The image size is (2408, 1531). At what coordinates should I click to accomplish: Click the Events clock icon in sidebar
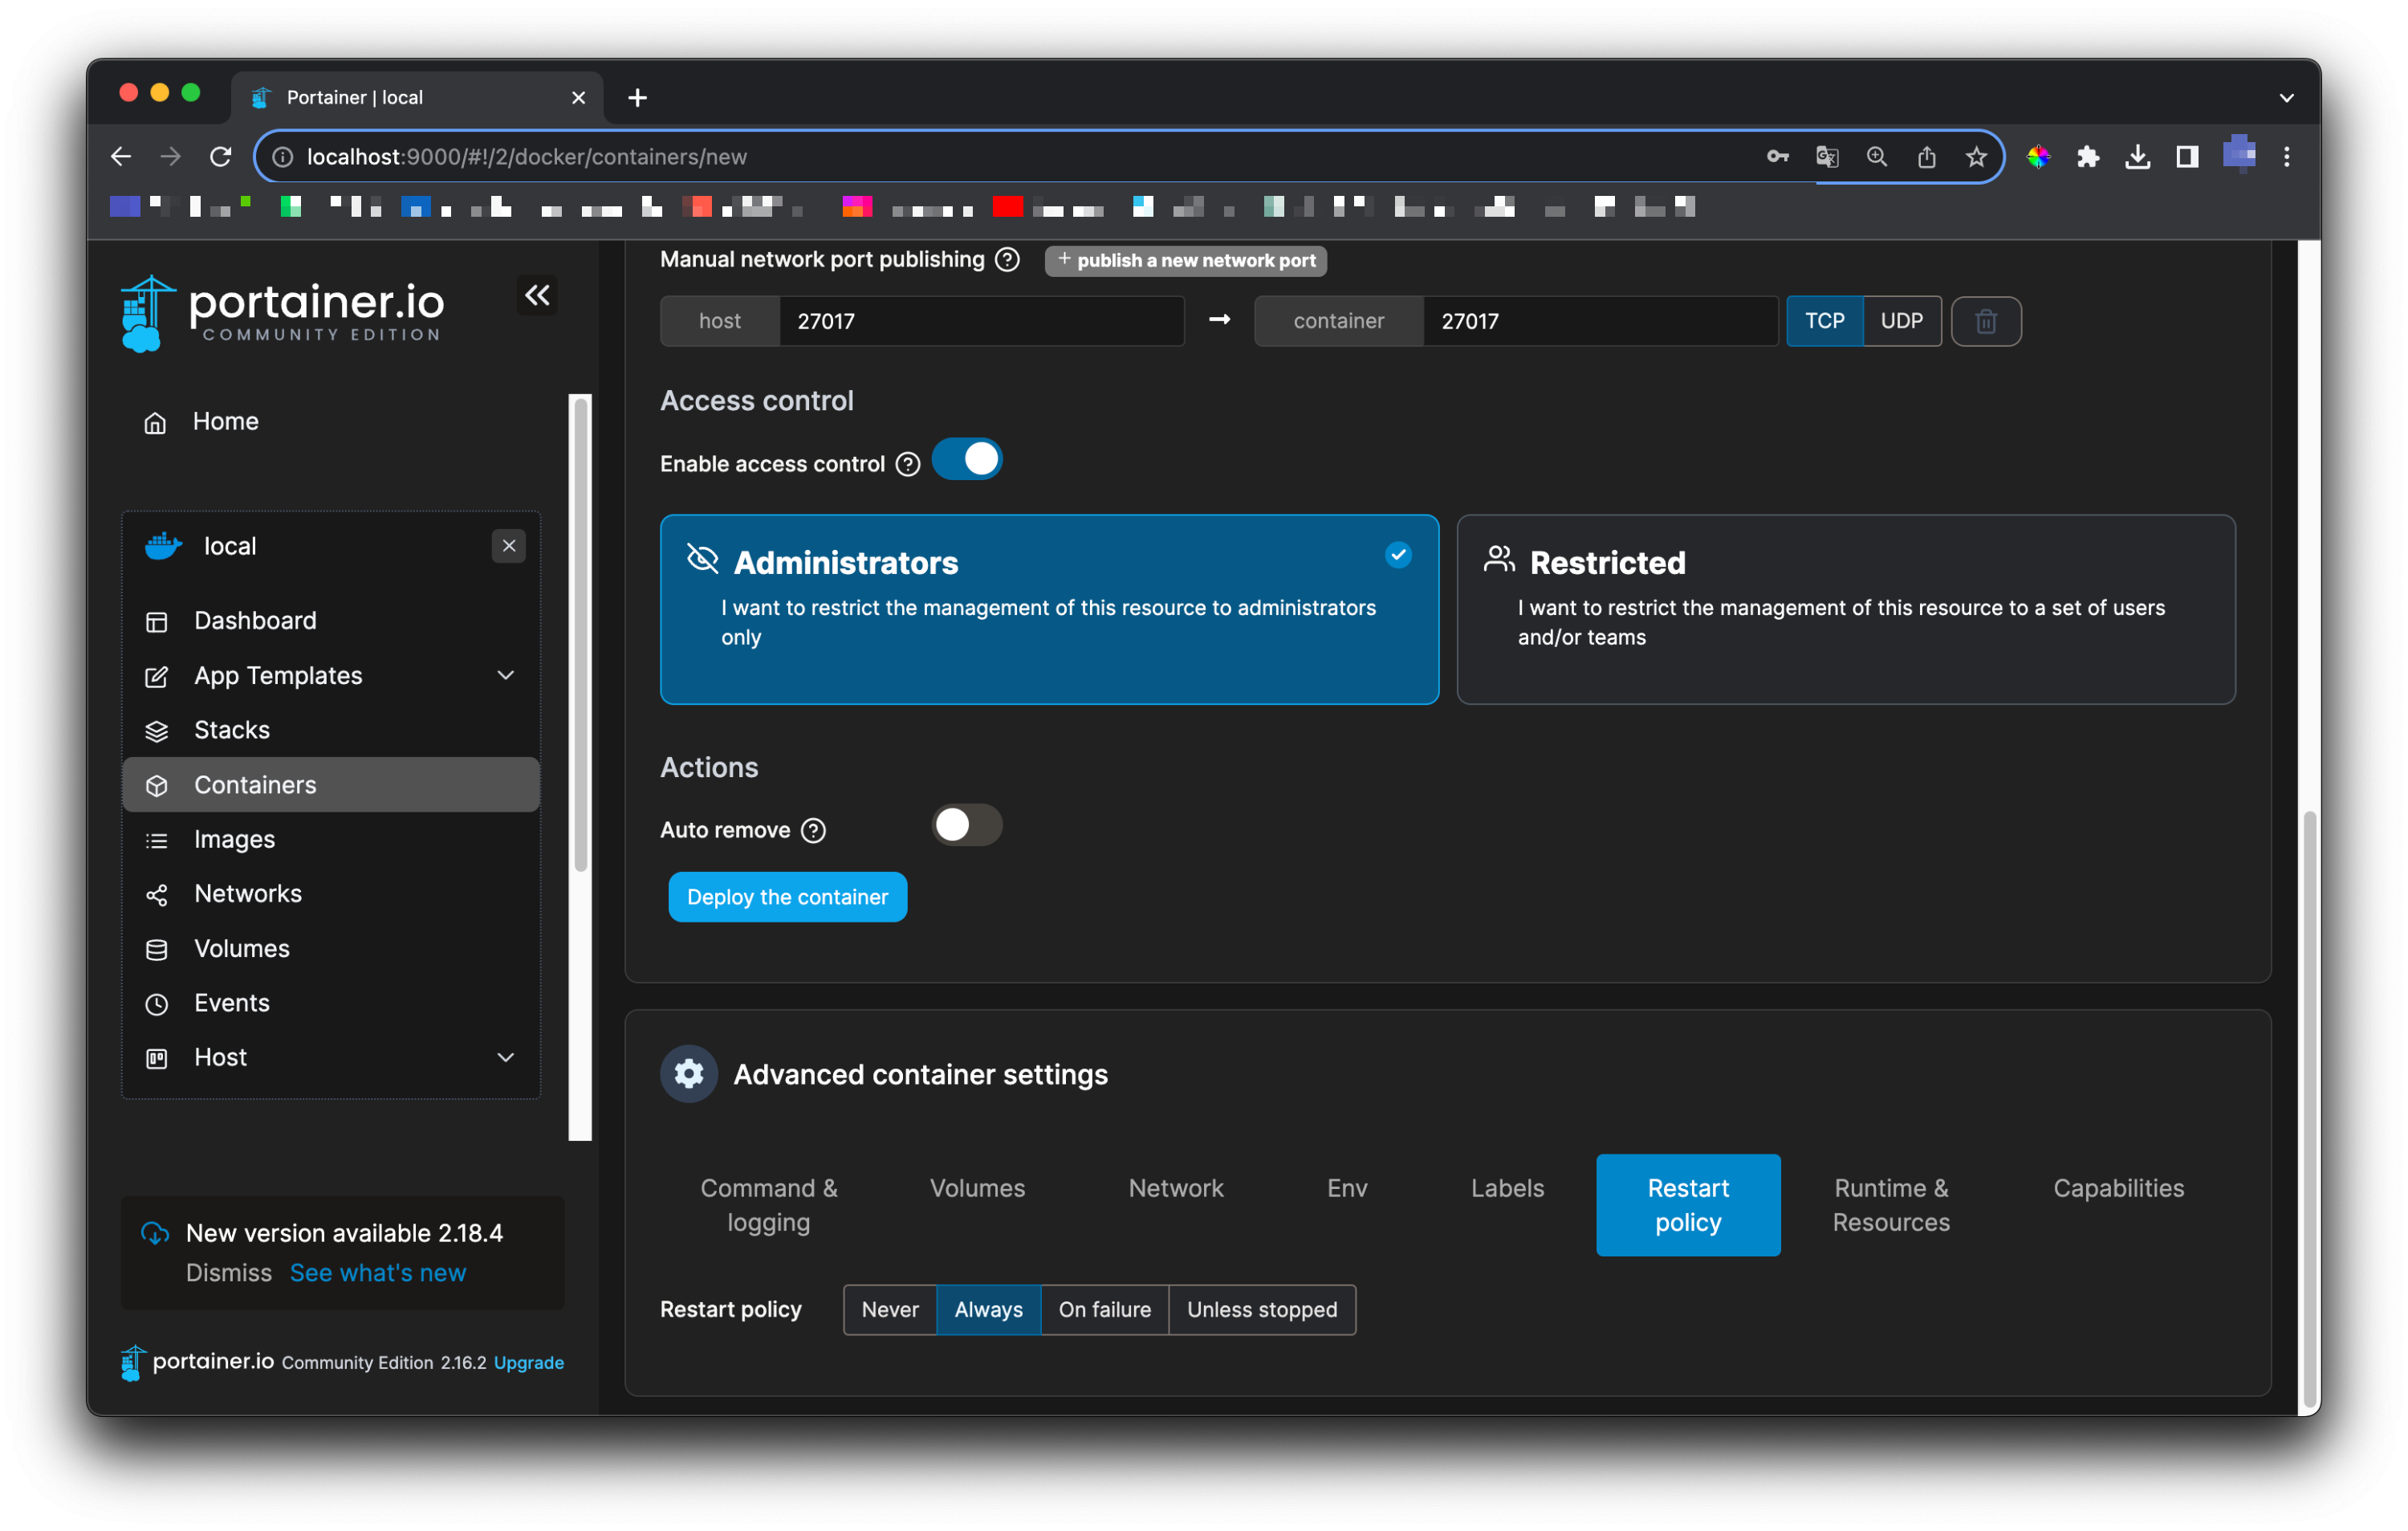(157, 1004)
